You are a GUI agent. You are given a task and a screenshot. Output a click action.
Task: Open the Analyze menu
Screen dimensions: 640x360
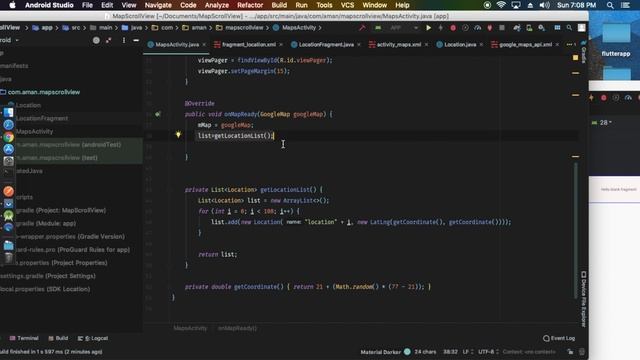point(217,5)
